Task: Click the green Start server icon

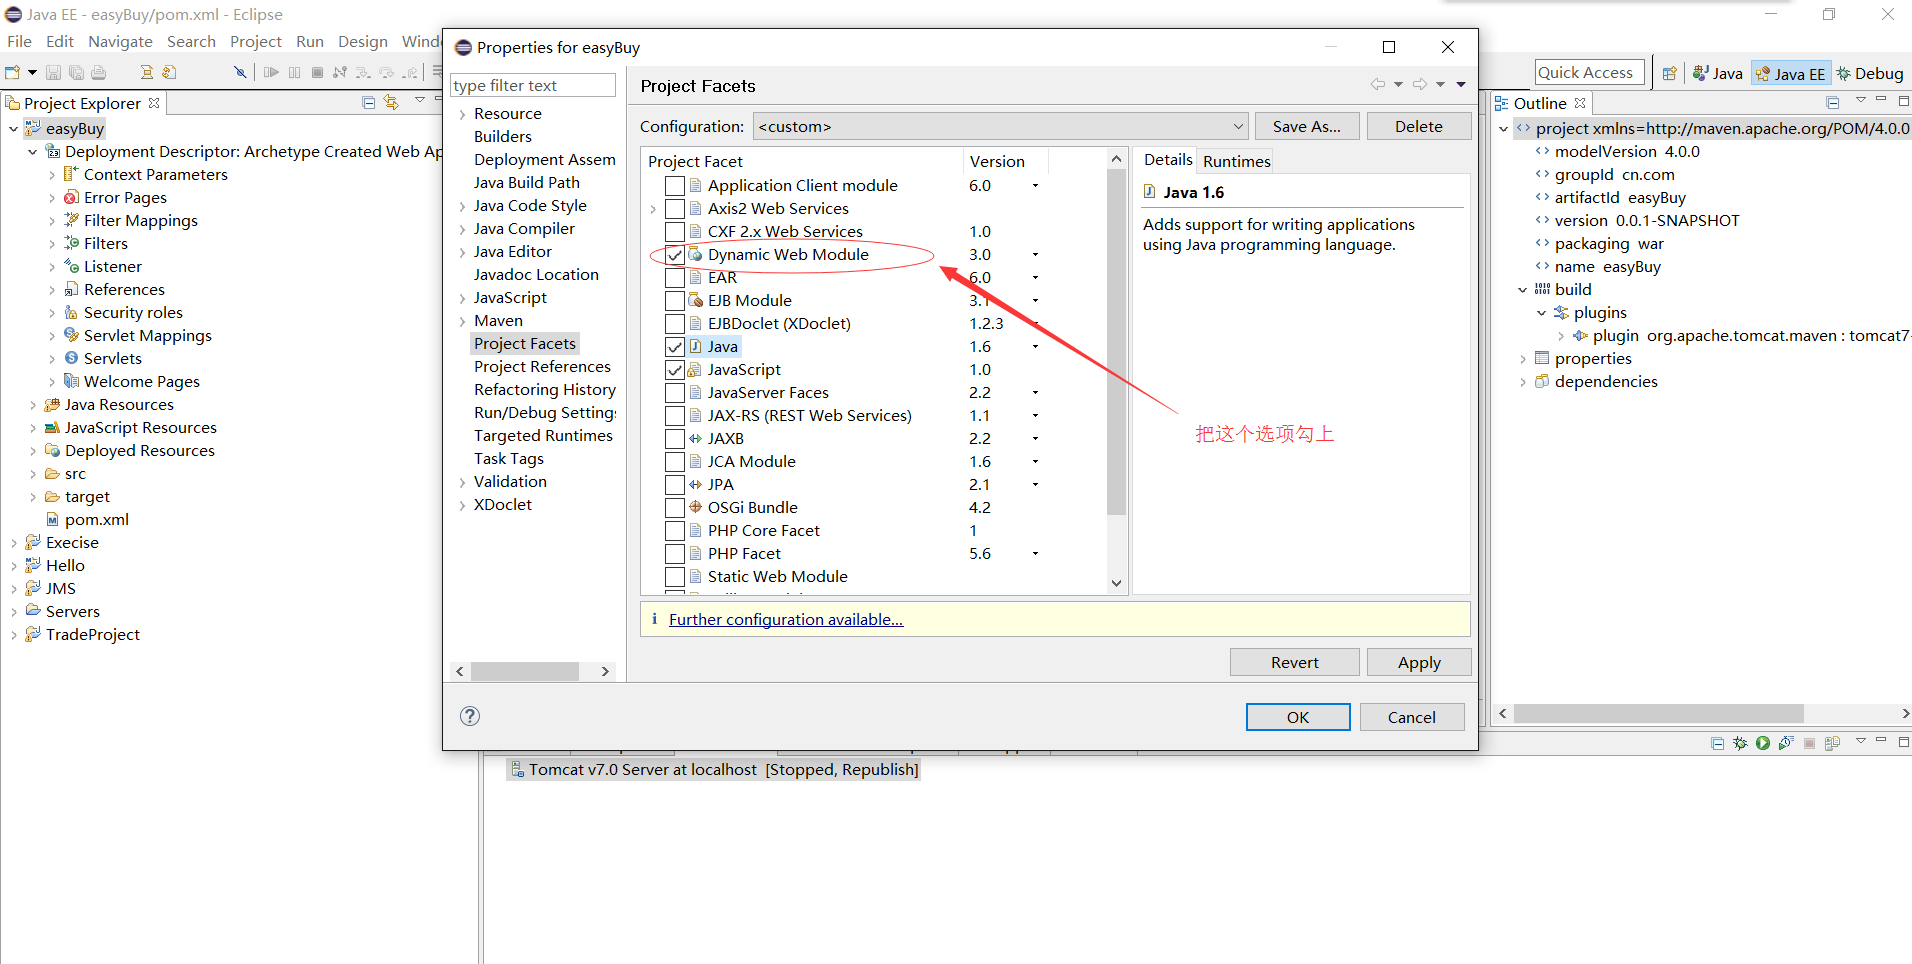Action: click(x=1763, y=743)
